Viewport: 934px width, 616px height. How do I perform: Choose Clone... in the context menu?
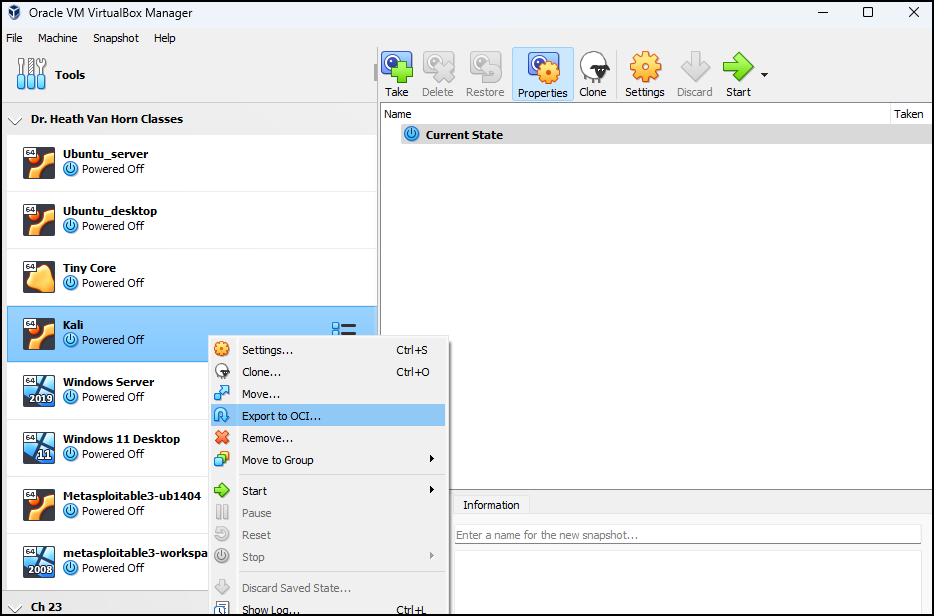328,372
